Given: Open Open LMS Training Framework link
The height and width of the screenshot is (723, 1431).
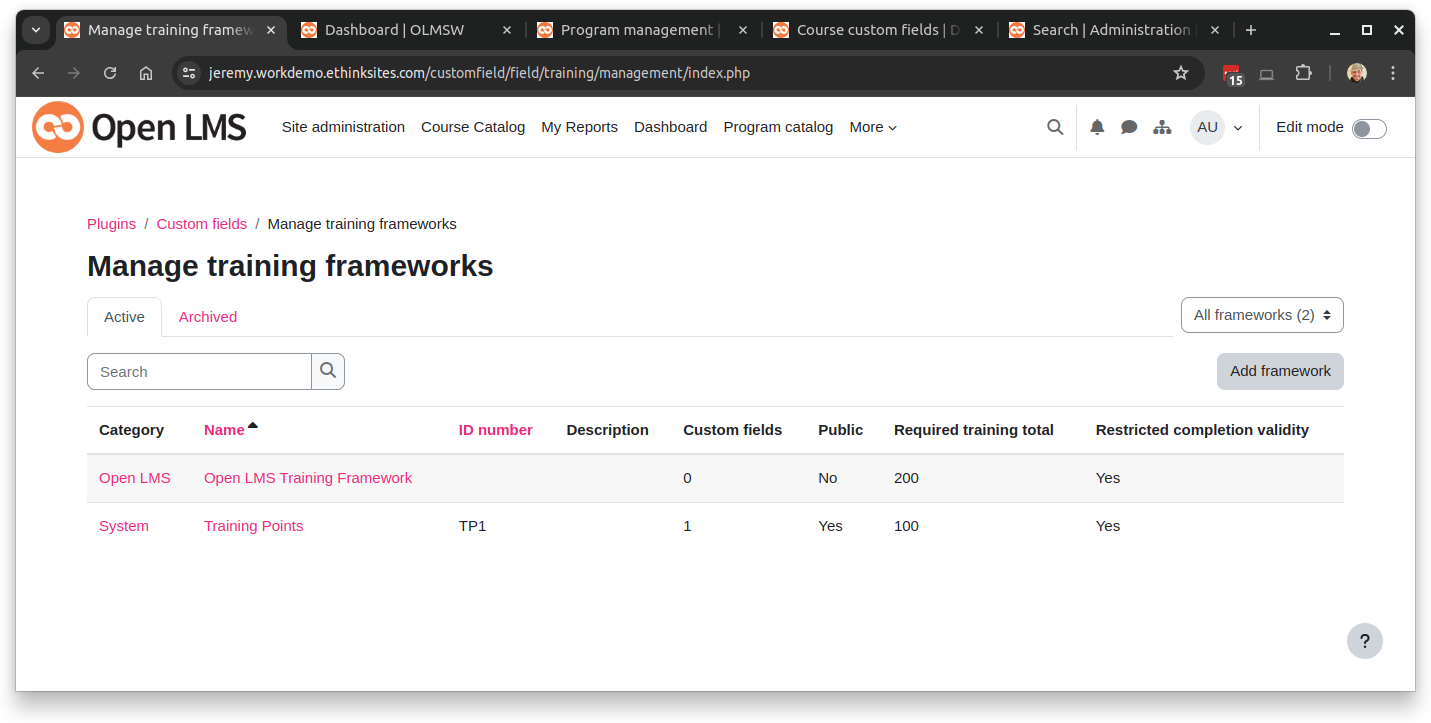Looking at the screenshot, I should coord(308,478).
